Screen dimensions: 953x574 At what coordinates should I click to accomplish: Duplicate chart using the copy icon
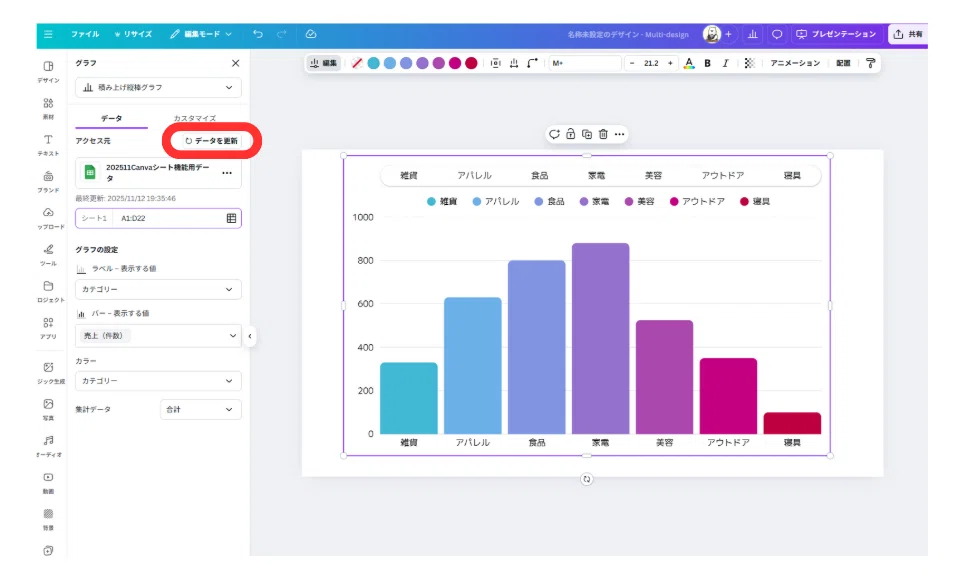point(587,134)
